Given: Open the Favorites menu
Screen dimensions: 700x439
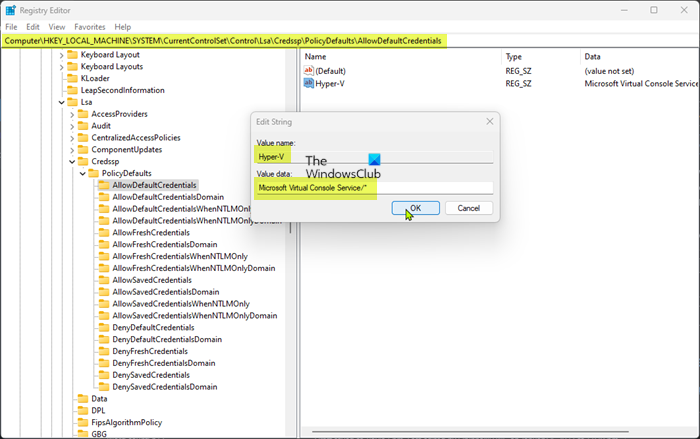Looking at the screenshot, I should coord(90,27).
